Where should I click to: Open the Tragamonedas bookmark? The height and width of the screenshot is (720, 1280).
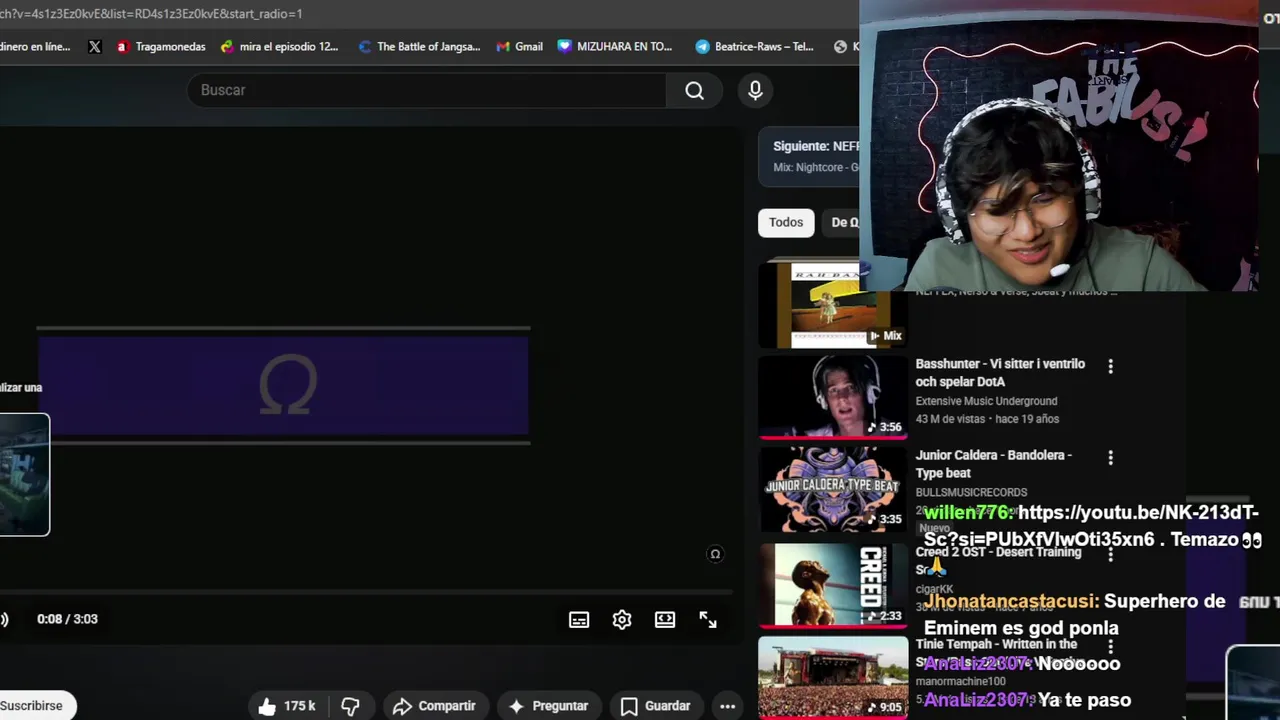(x=161, y=46)
